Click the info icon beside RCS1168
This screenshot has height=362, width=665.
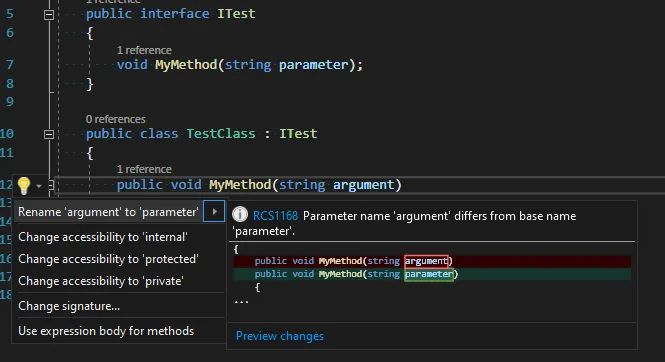(x=240, y=214)
